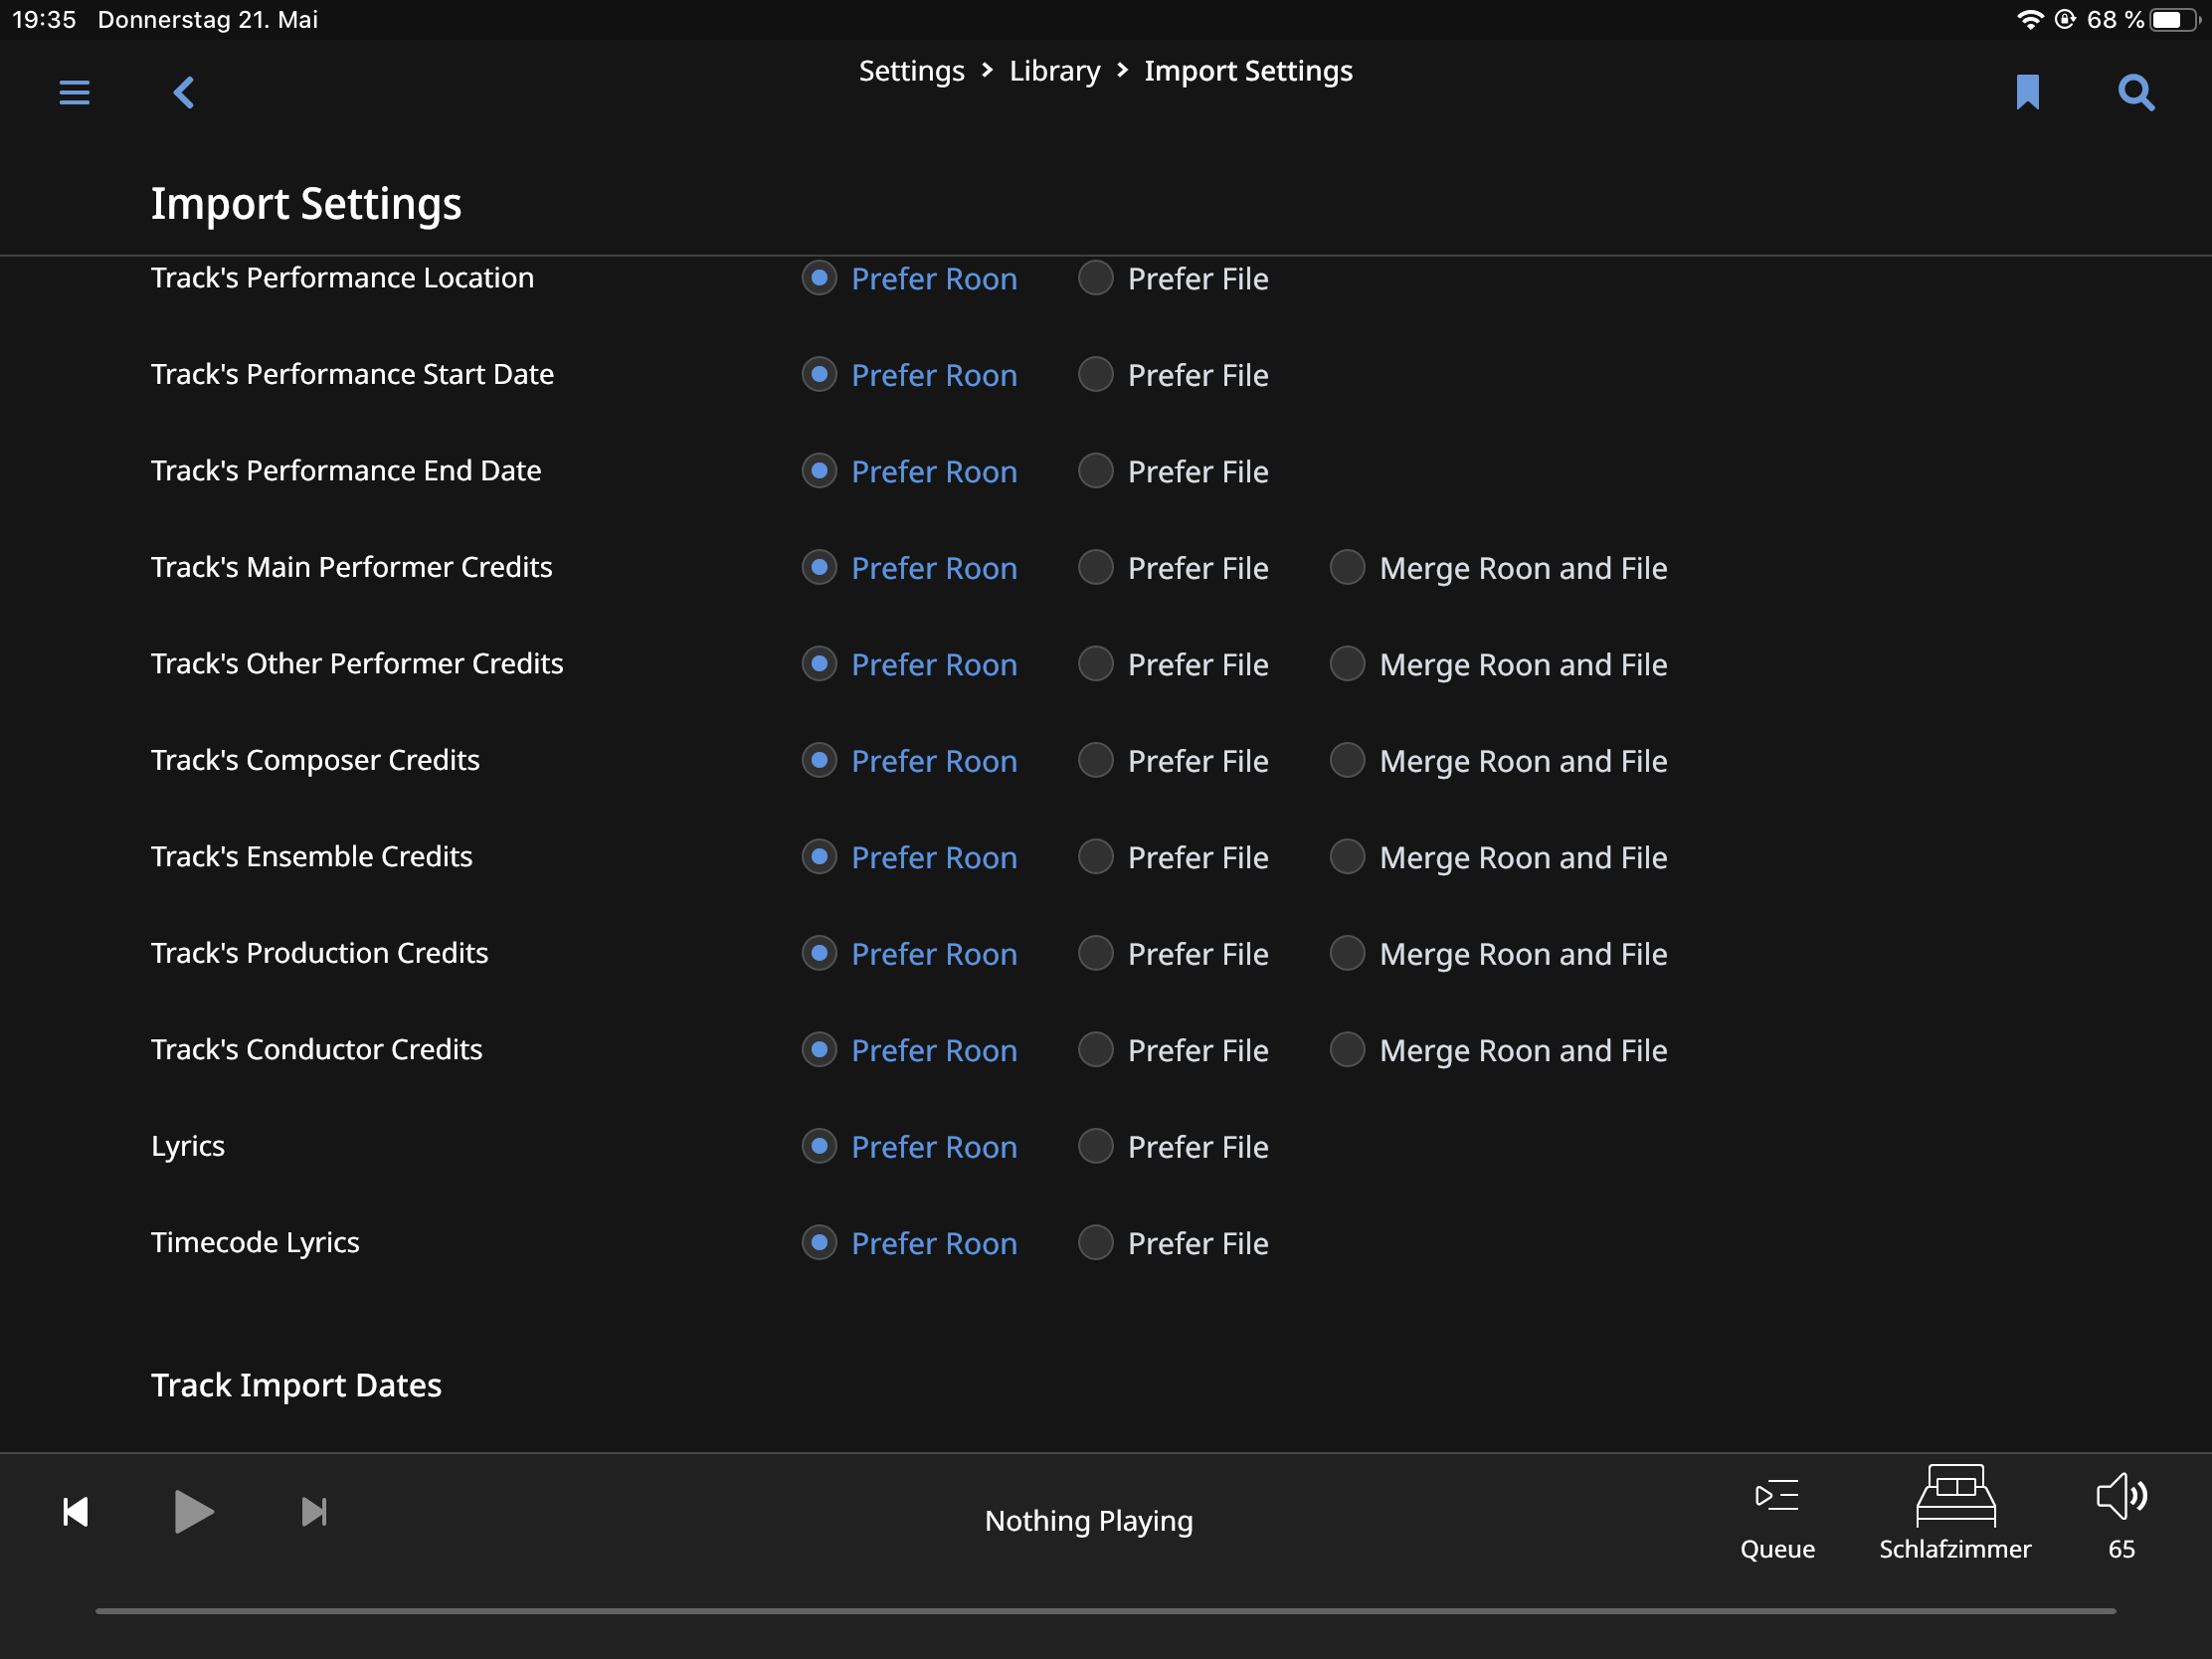Screen dimensions: 2212x1659
Task: Click the Nothing Playing label
Action: tap(1088, 1521)
